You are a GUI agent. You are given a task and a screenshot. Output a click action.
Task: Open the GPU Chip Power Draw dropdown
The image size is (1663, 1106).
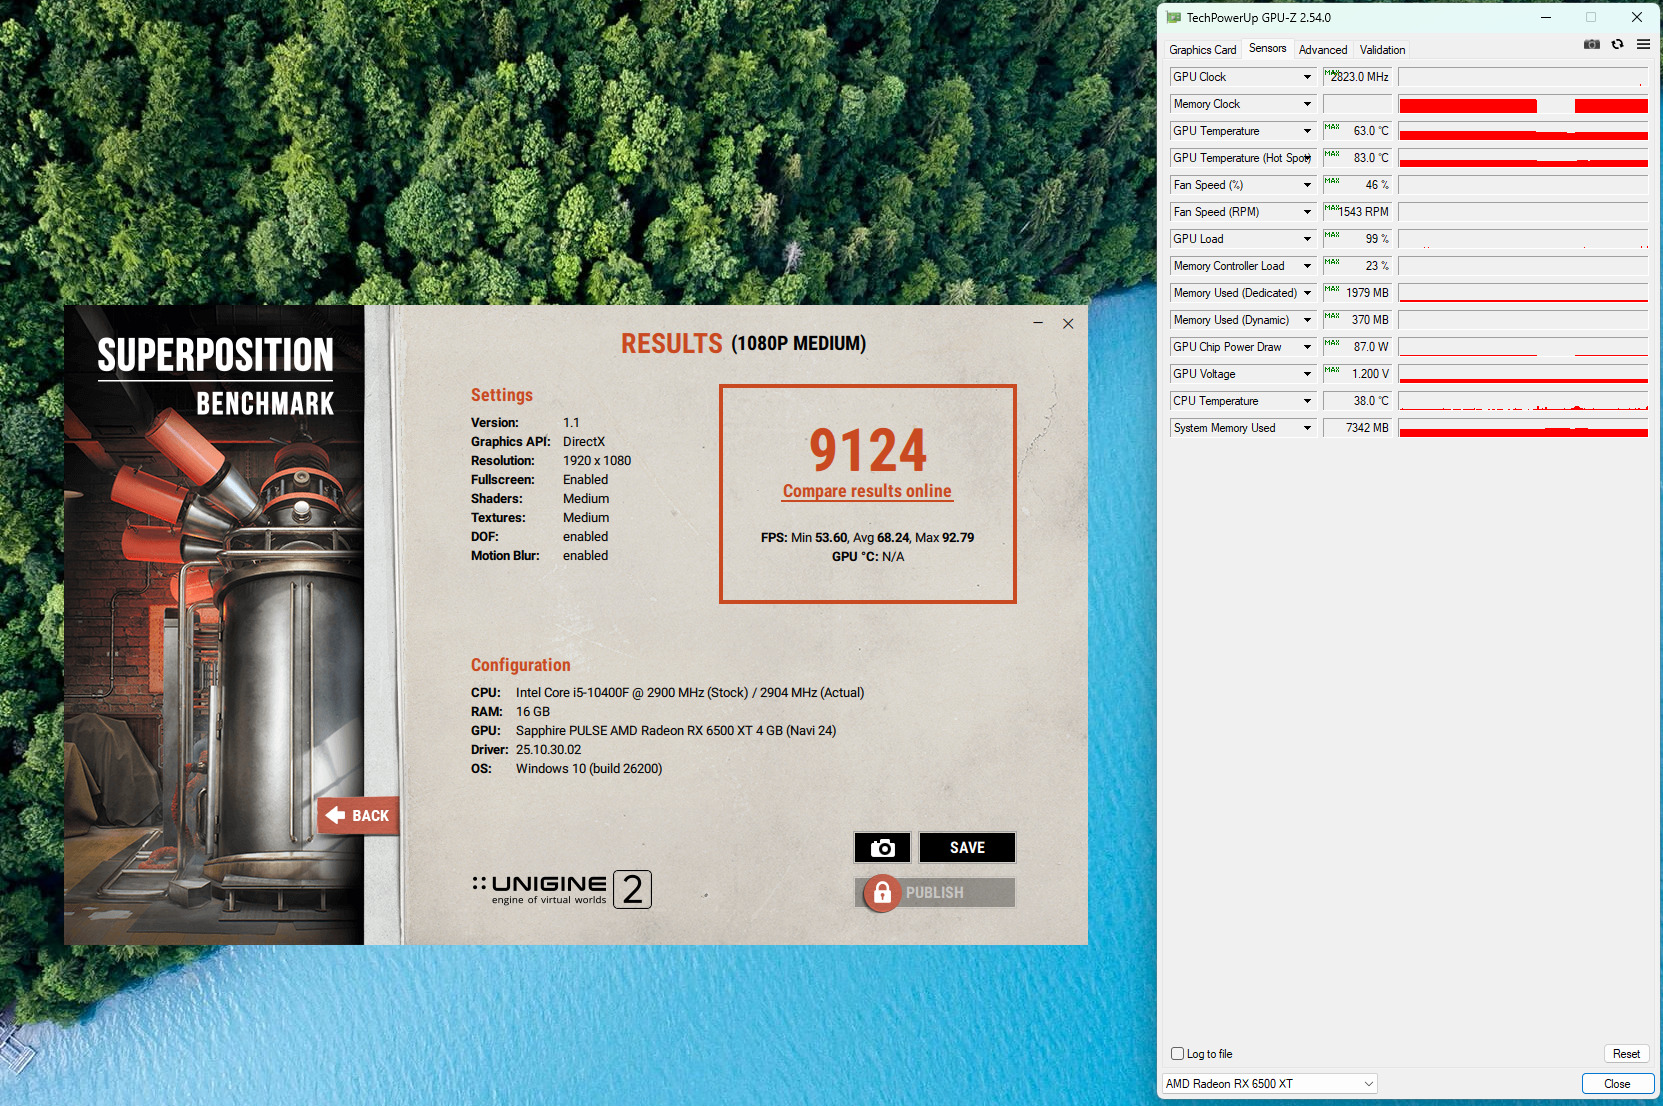pos(1307,347)
